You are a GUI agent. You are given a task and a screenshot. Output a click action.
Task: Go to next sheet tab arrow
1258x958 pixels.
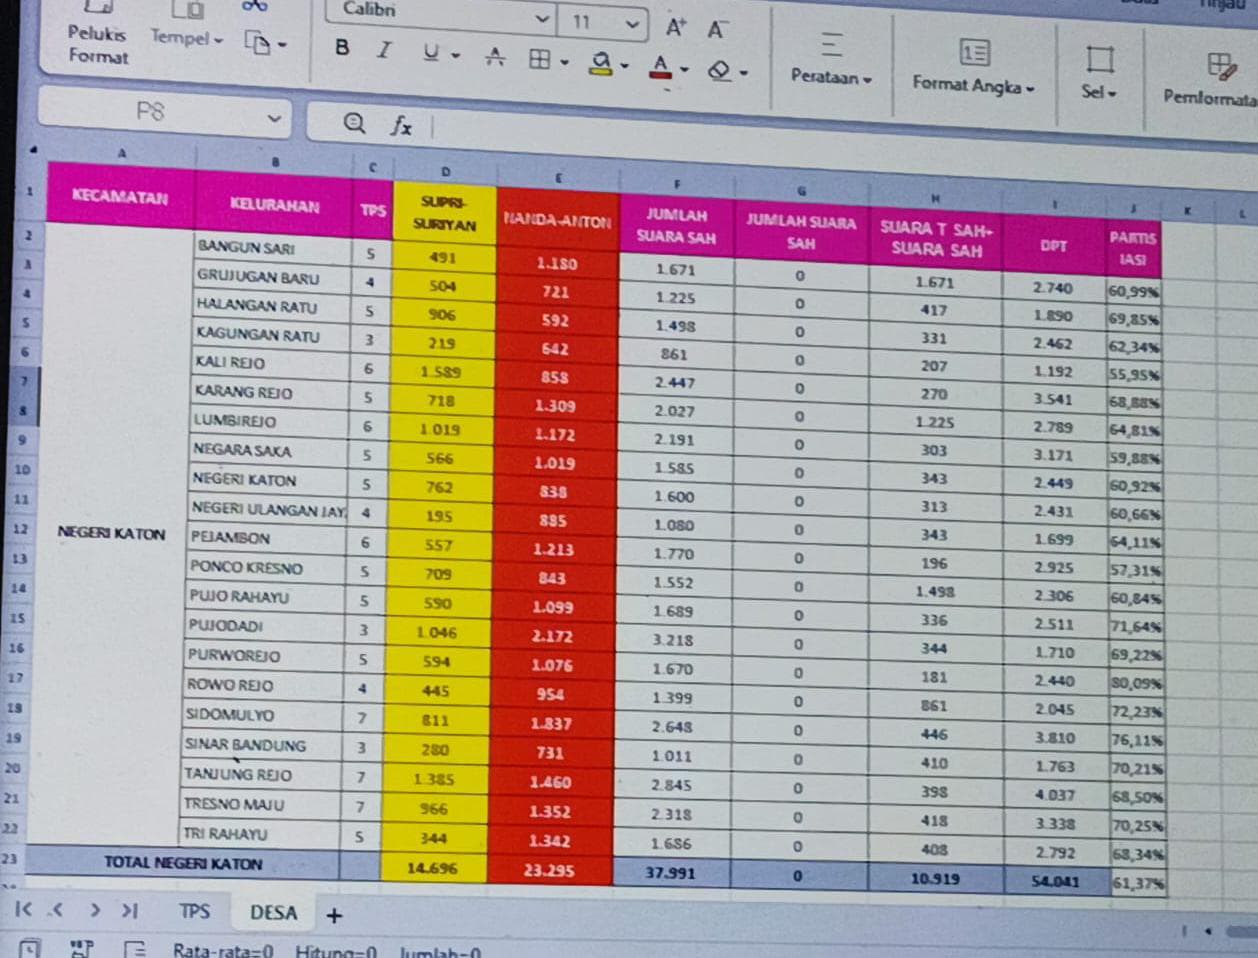pyautogui.click(x=95, y=911)
